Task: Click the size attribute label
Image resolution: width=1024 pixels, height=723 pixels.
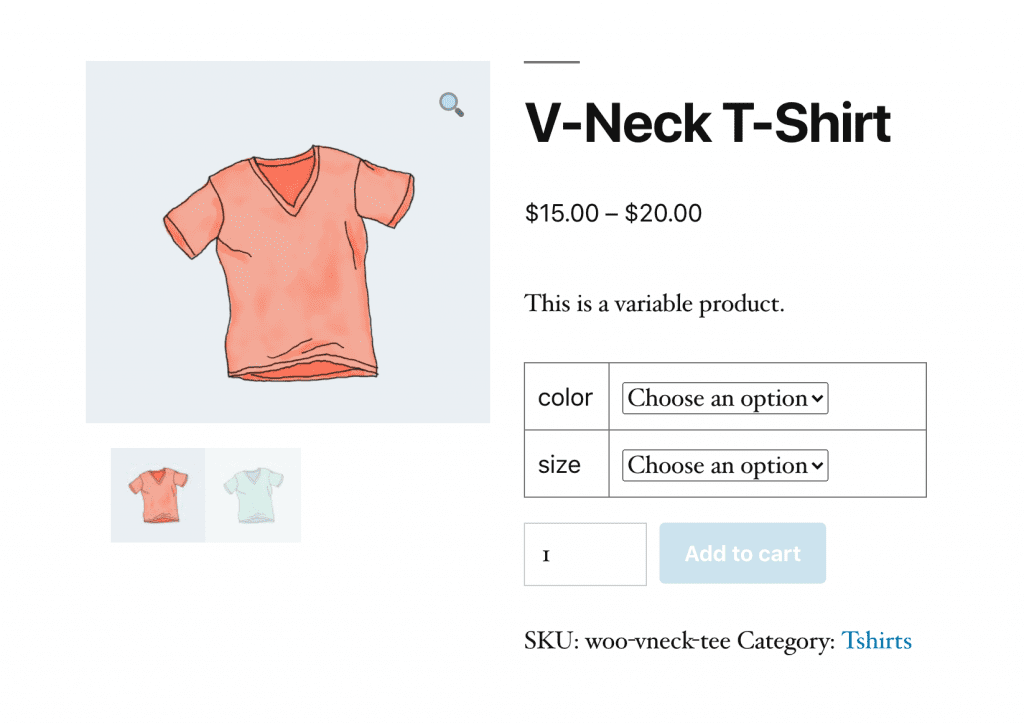Action: coord(560,465)
